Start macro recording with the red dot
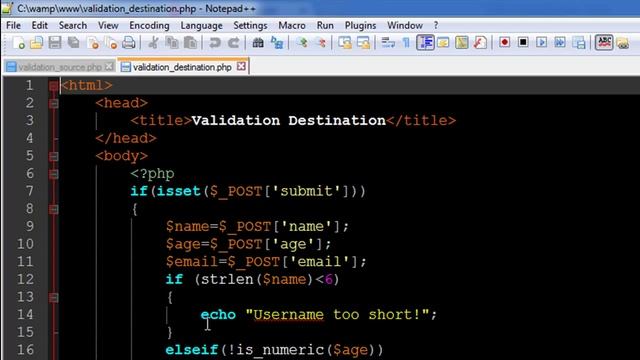 tap(504, 42)
